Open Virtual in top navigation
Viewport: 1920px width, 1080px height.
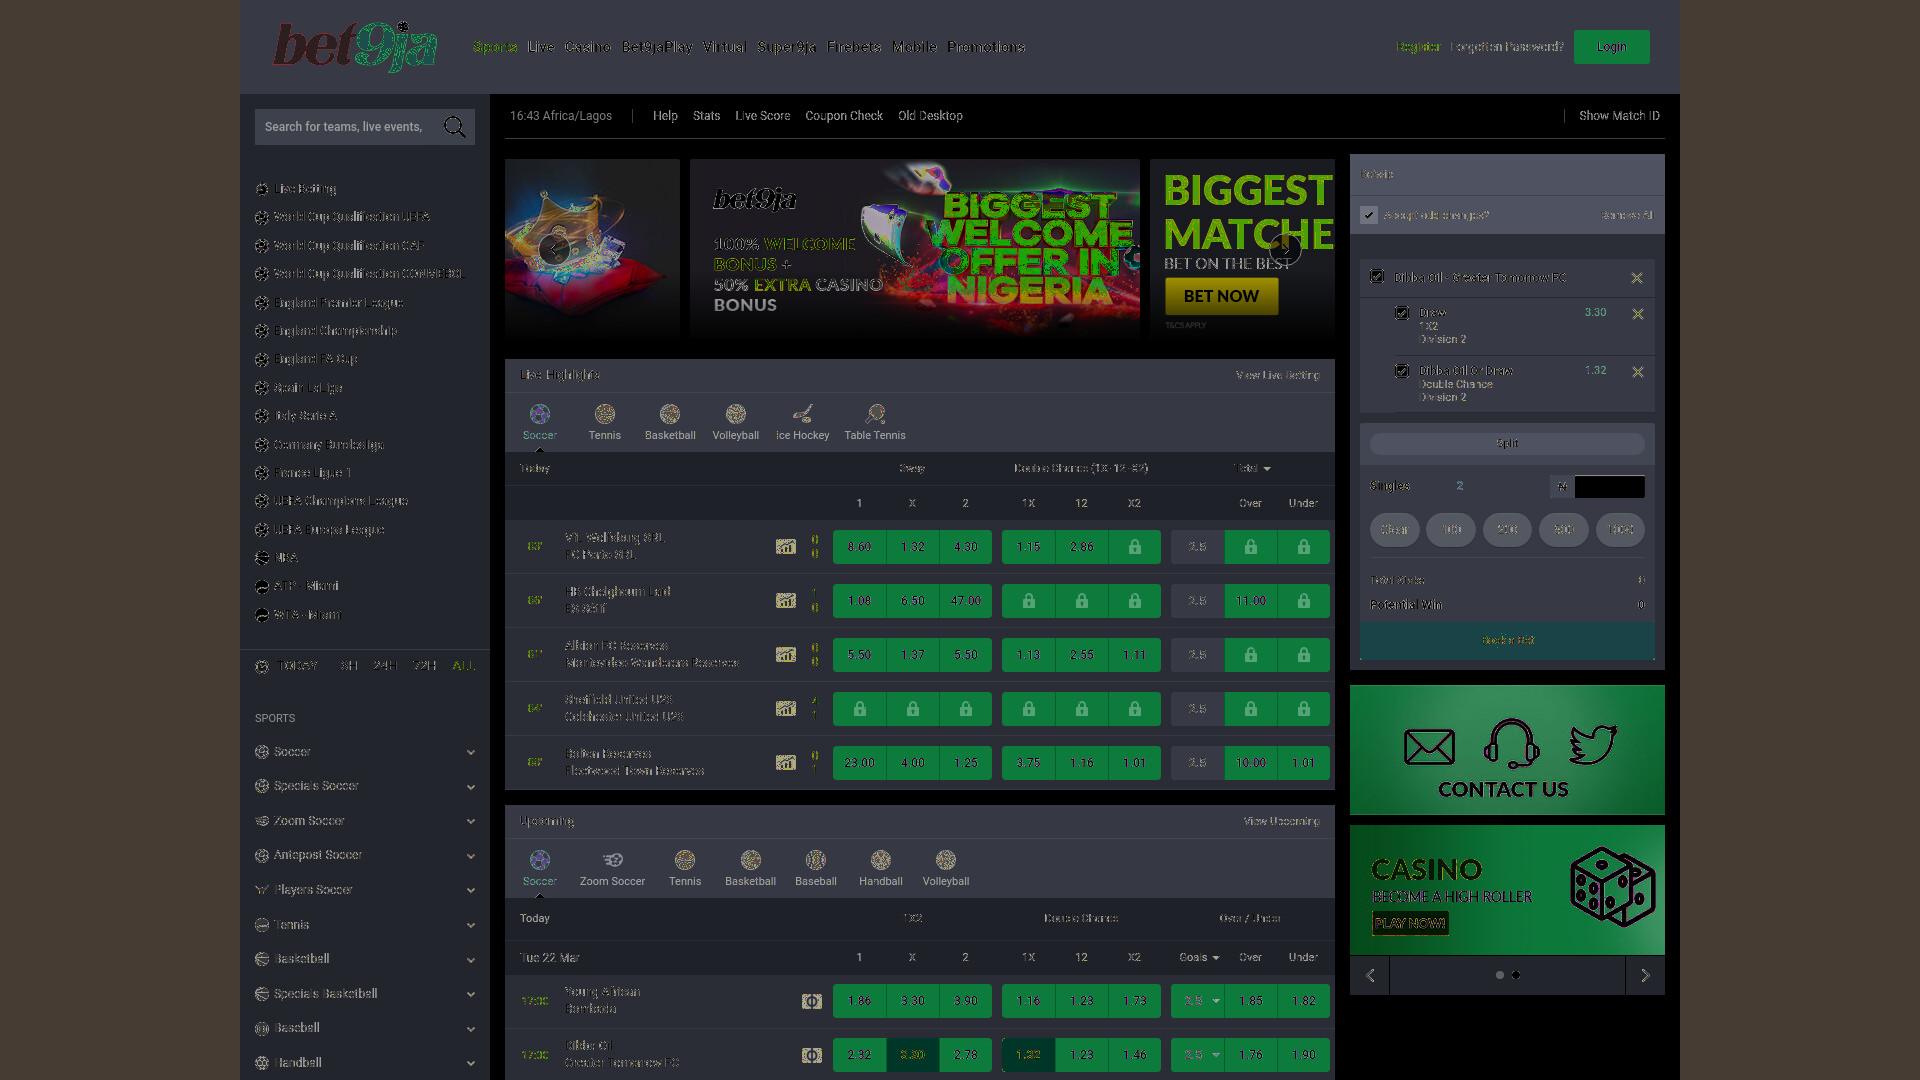tap(724, 47)
